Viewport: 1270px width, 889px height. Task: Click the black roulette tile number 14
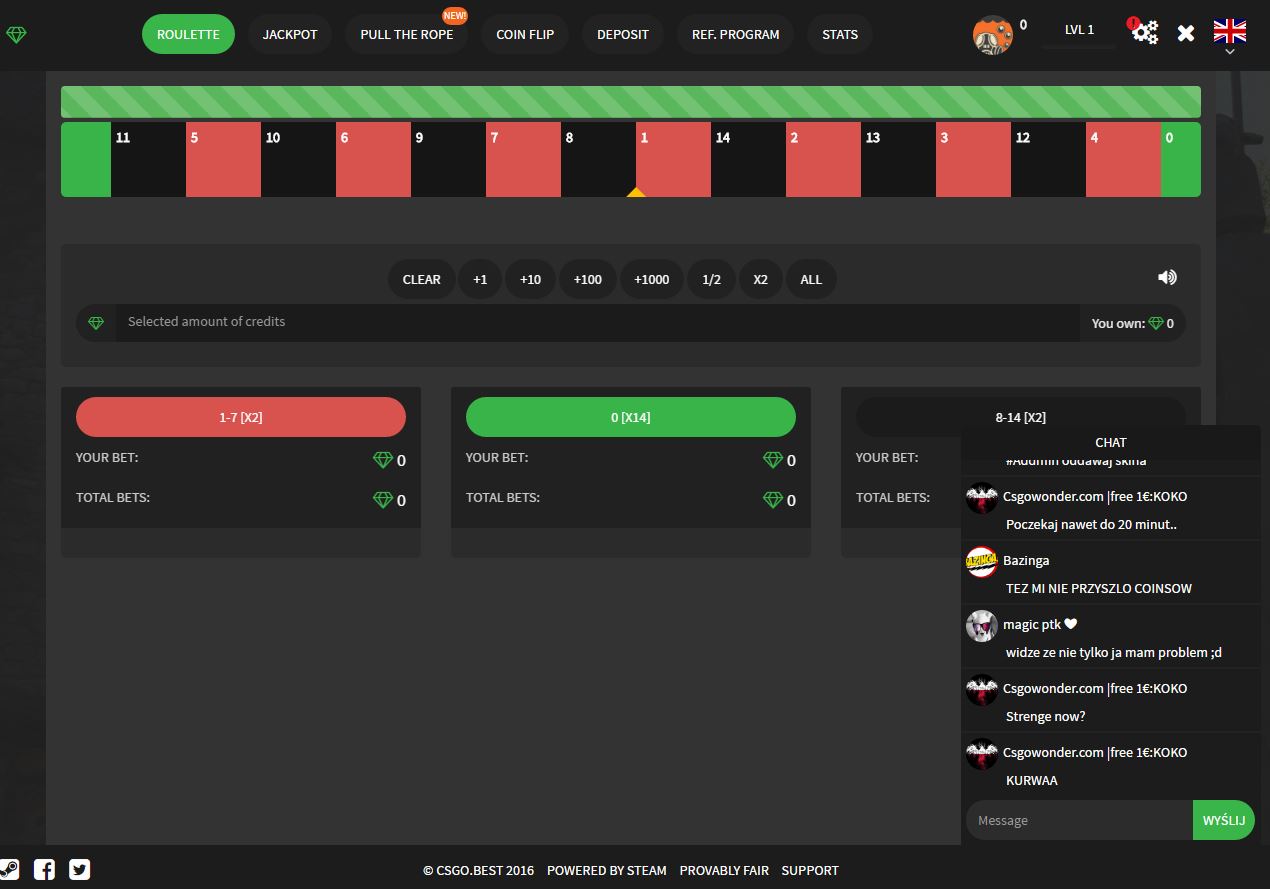tap(748, 160)
